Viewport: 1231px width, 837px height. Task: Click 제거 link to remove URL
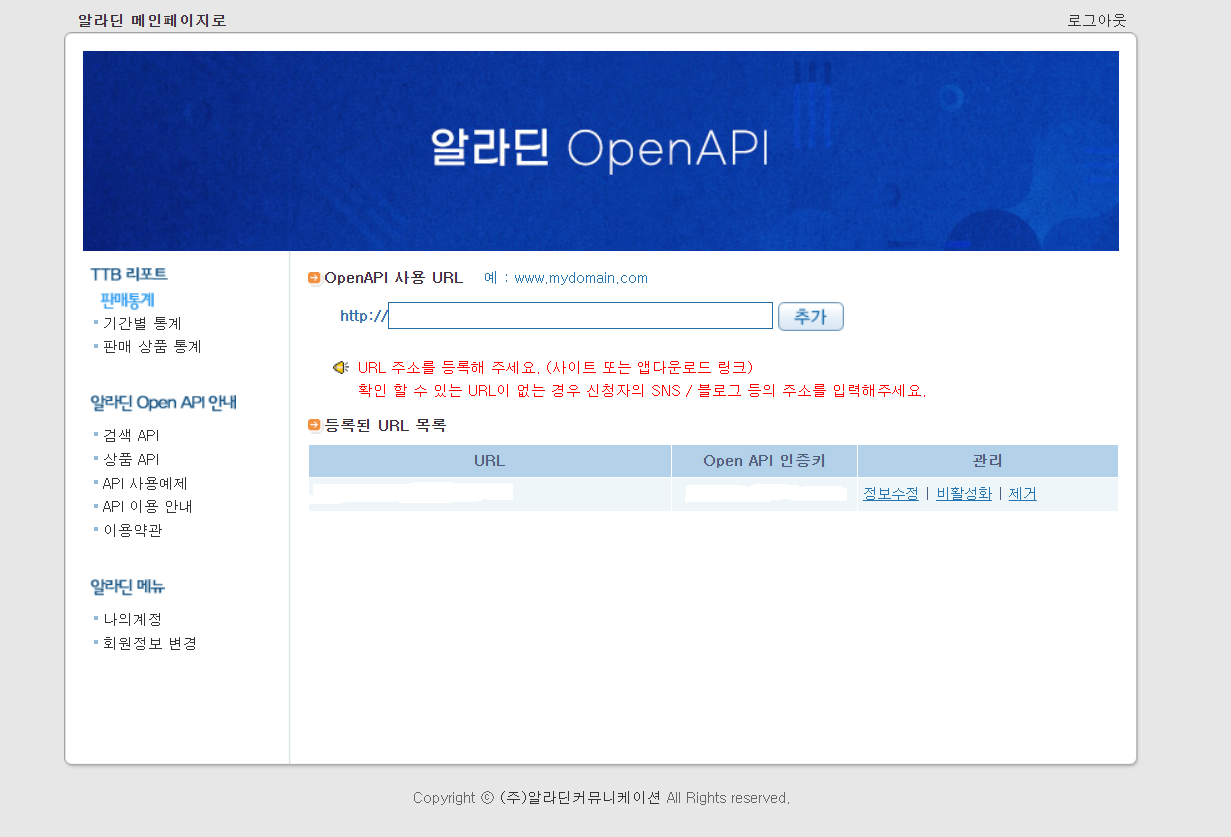[x=1022, y=494]
